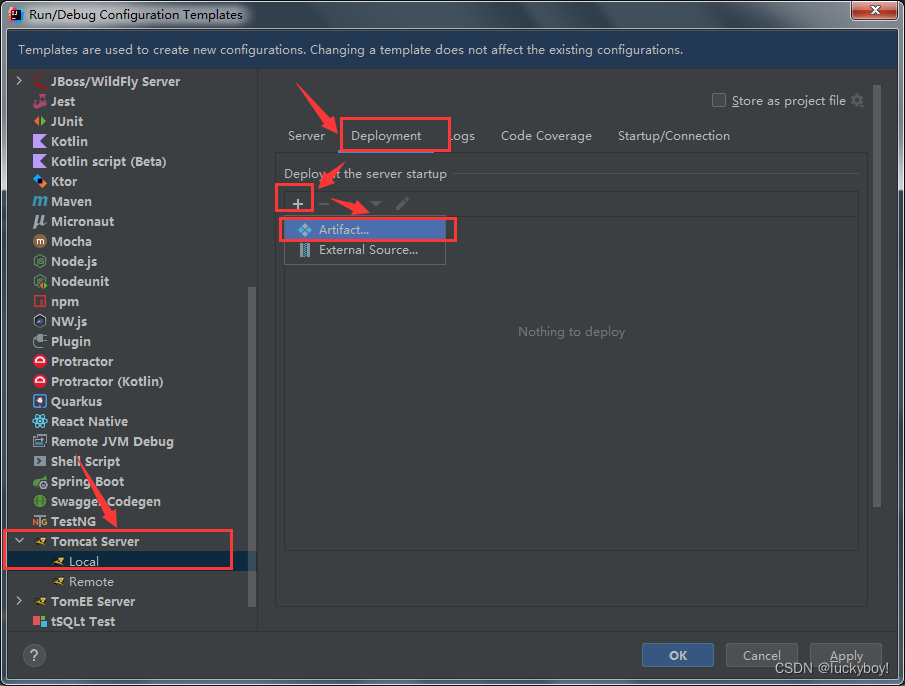905x686 pixels.
Task: Click the JUnit configuration icon
Action: (40, 121)
